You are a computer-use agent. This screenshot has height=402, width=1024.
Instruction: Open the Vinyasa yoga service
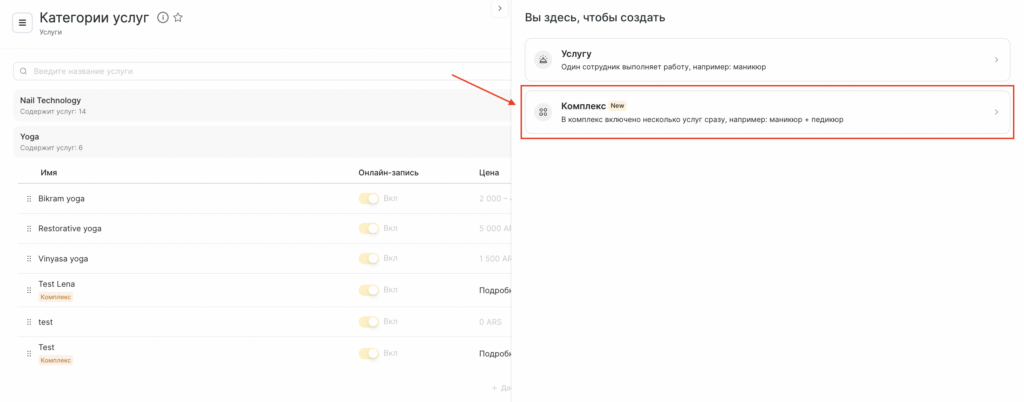pyautogui.click(x=63, y=259)
